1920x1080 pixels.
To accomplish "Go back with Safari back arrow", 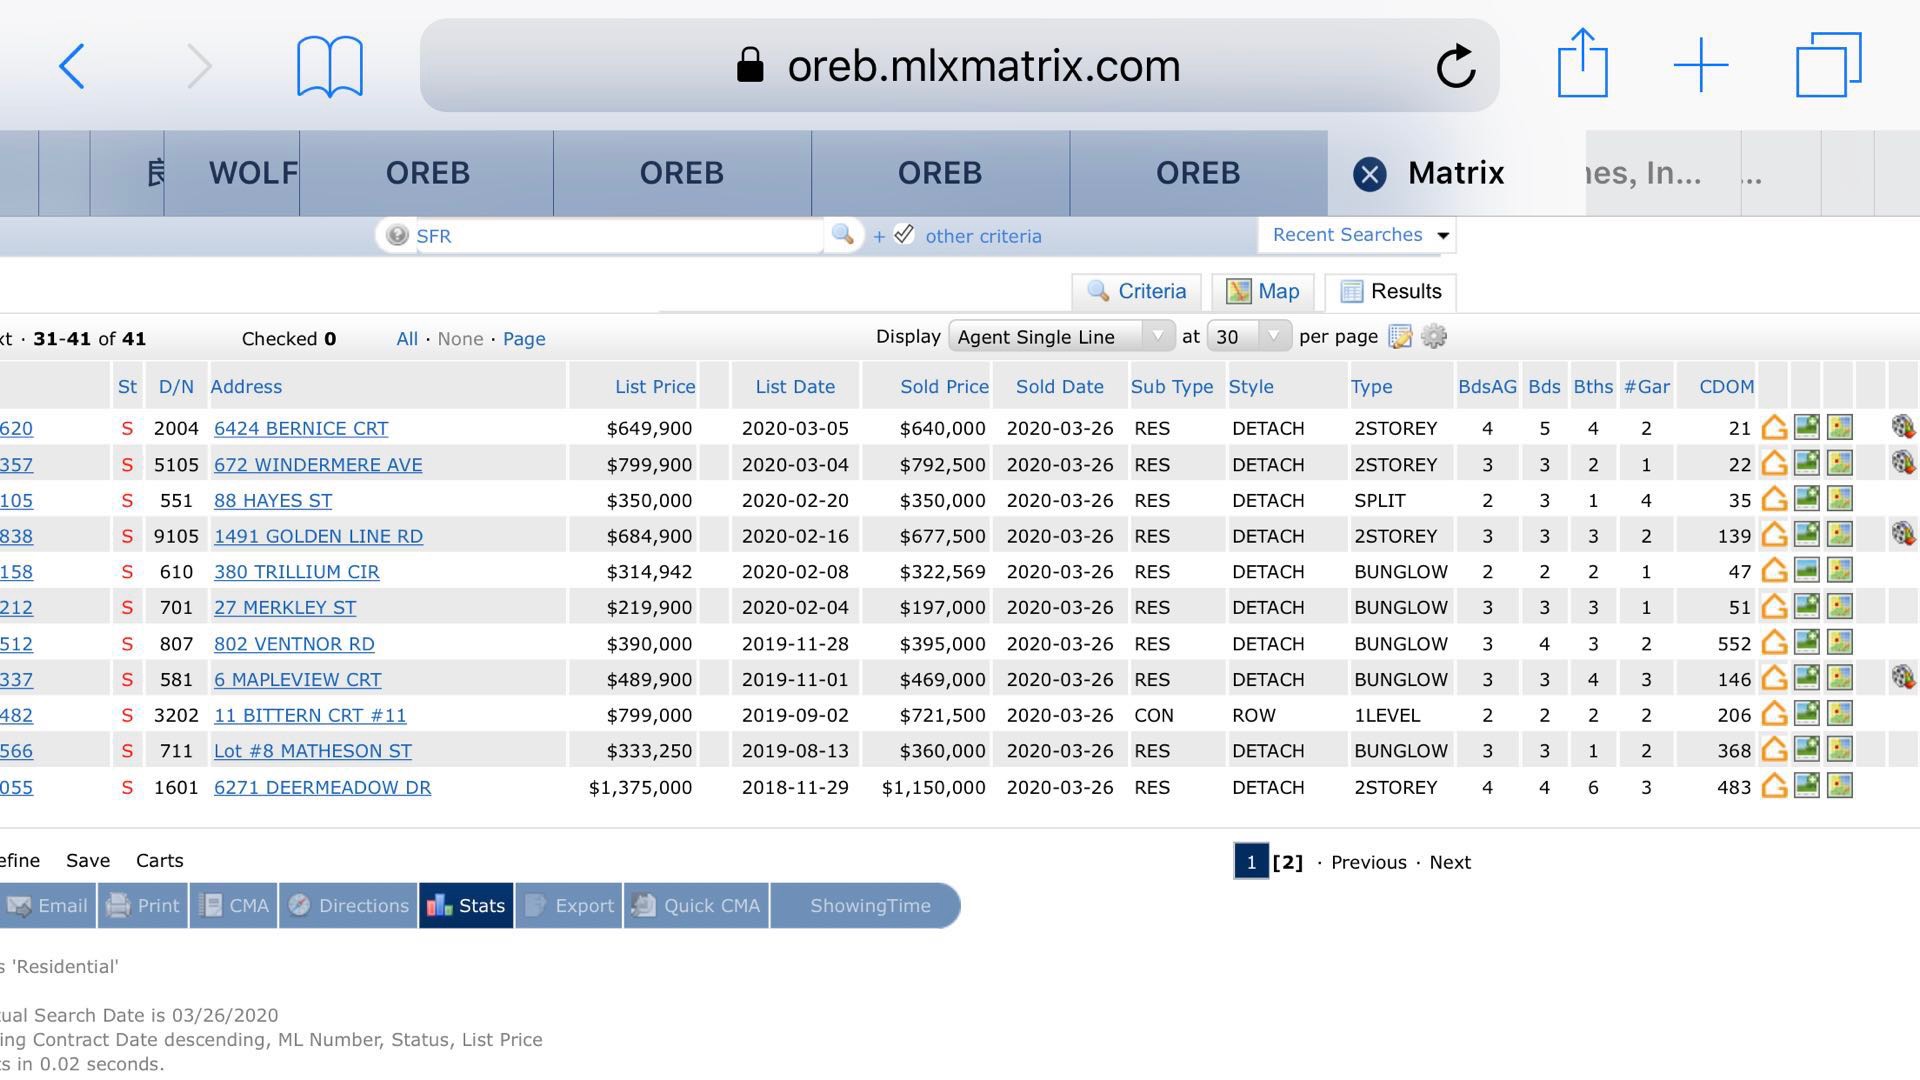I will pyautogui.click(x=71, y=66).
